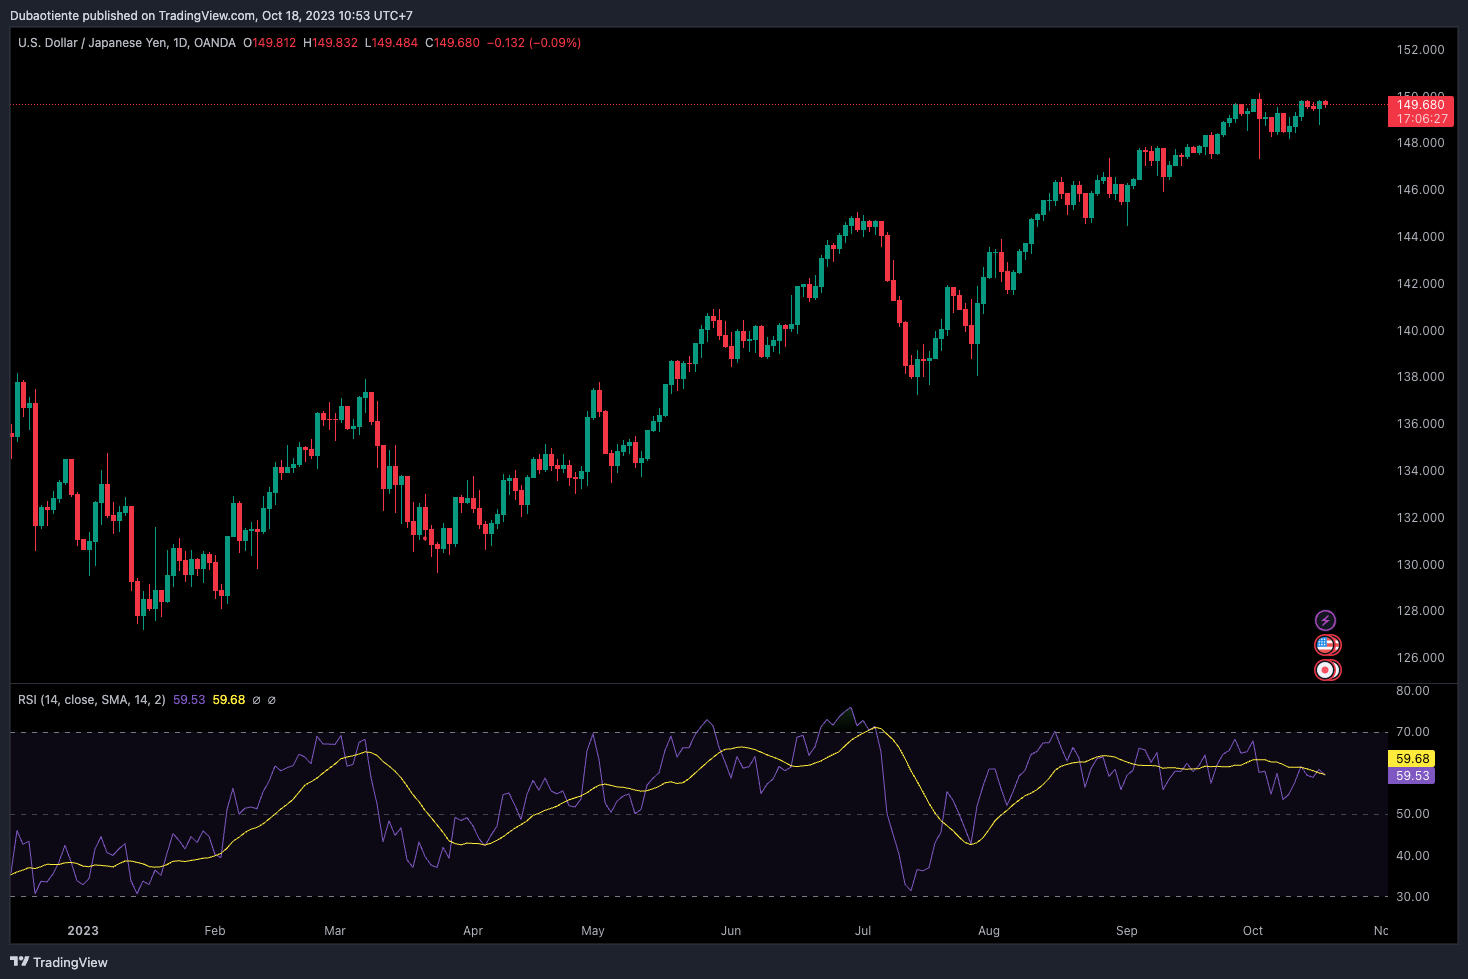Click the close price value C149.680

[x=452, y=43]
